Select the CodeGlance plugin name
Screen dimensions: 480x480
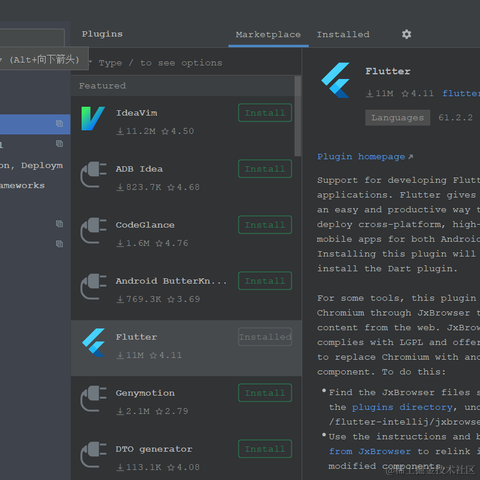coord(145,225)
